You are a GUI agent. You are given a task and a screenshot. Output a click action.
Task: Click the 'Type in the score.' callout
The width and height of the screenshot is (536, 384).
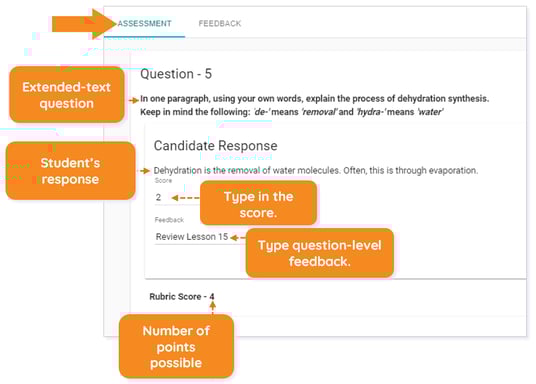[x=258, y=203]
